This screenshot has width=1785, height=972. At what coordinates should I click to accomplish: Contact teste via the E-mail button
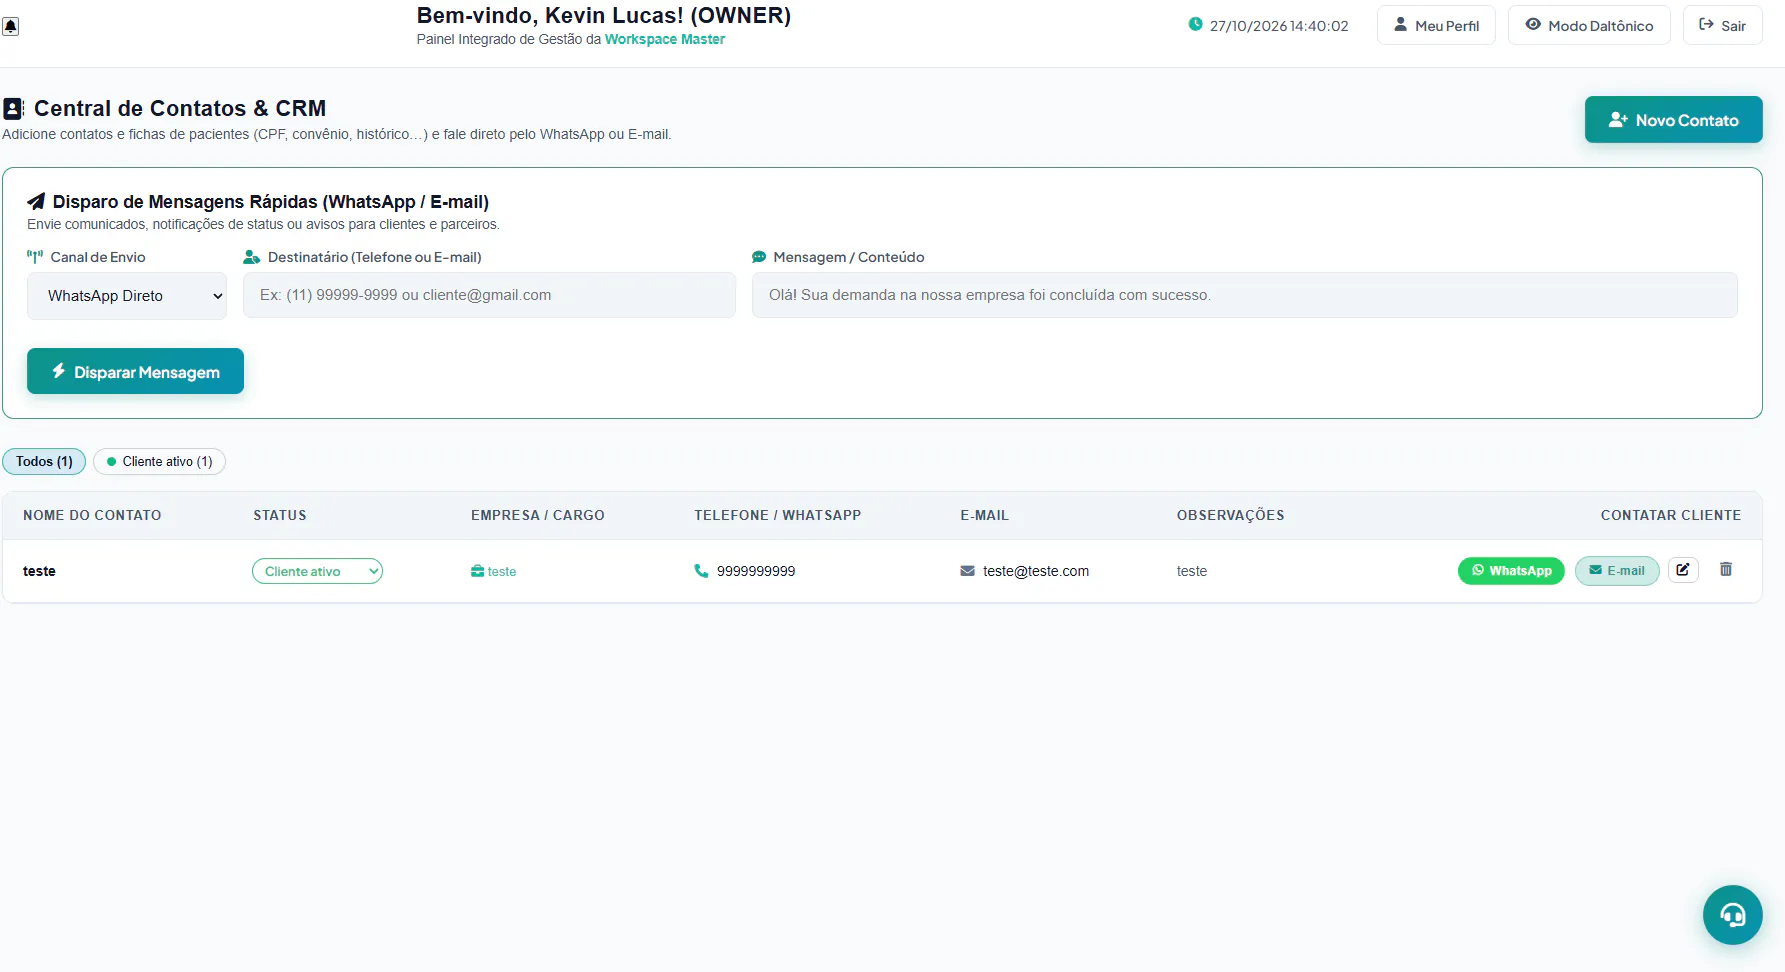pos(1617,571)
